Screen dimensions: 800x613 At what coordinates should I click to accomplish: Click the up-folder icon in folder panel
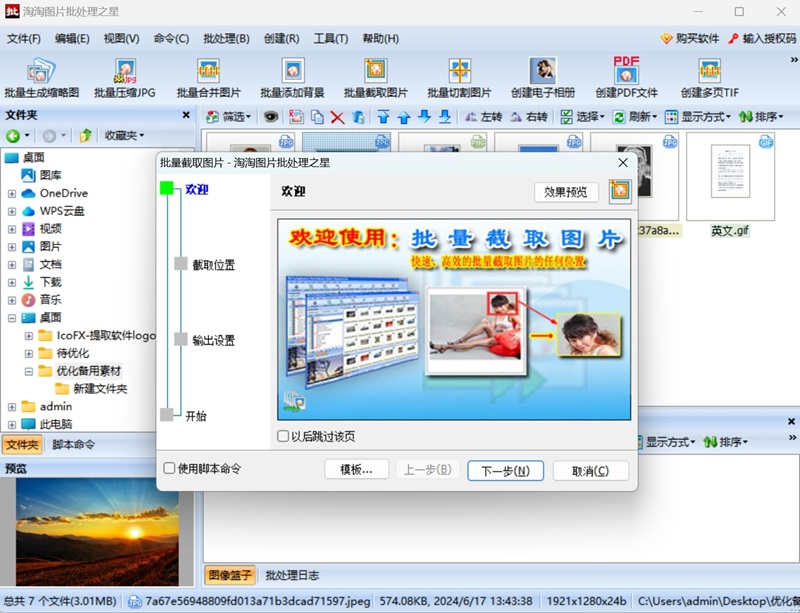85,135
